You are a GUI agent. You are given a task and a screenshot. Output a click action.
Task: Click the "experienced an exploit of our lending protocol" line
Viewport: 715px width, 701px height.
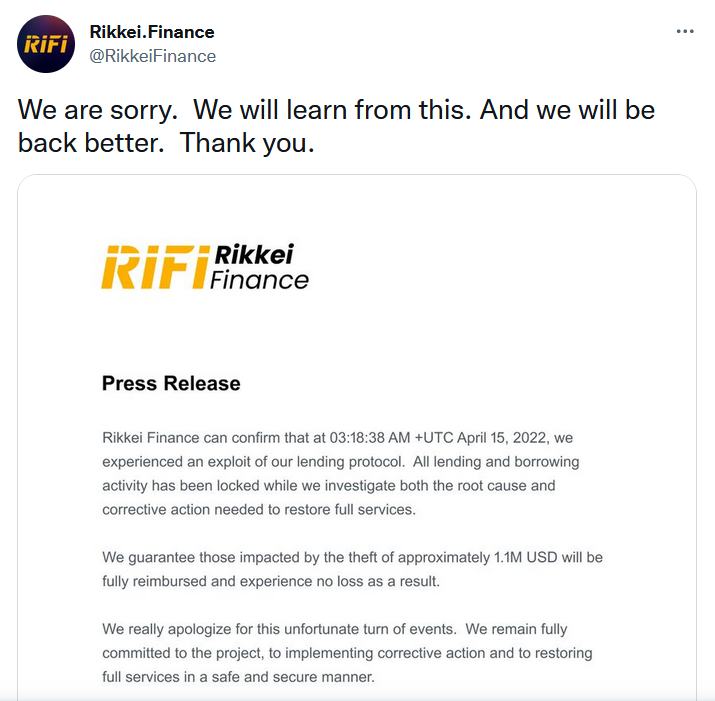tap(253, 462)
